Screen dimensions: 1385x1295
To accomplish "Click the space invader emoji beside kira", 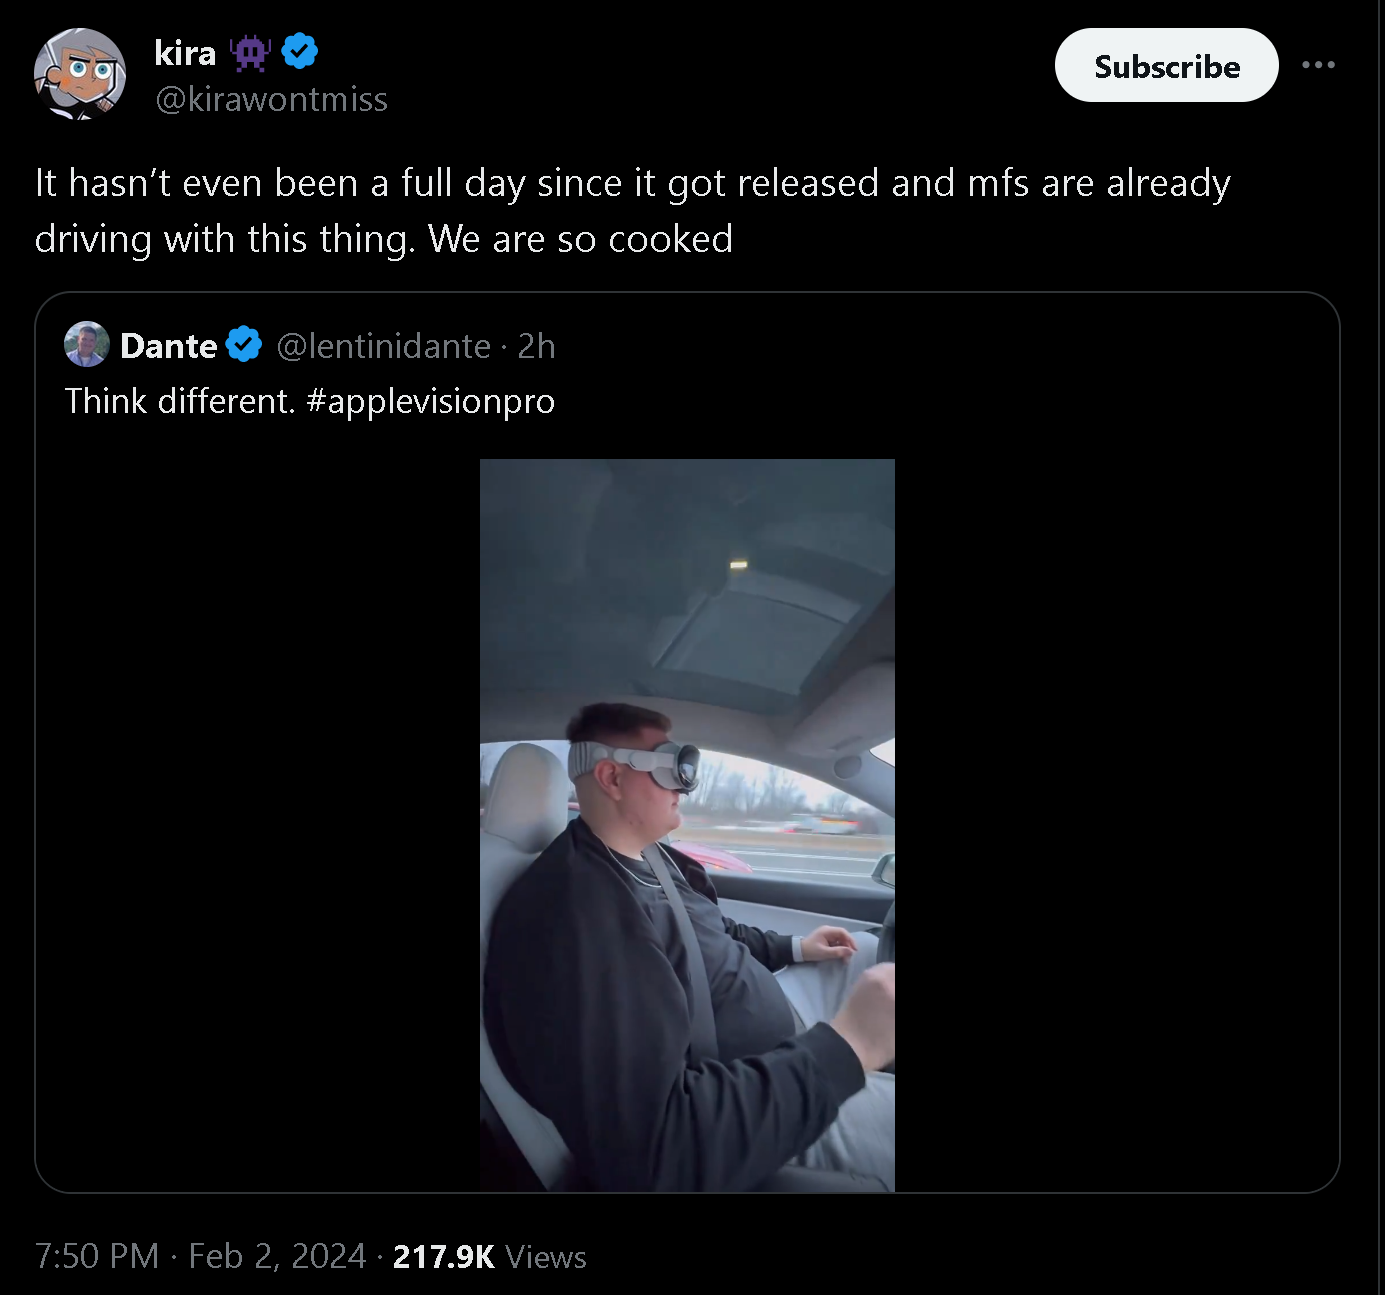I will 249,52.
